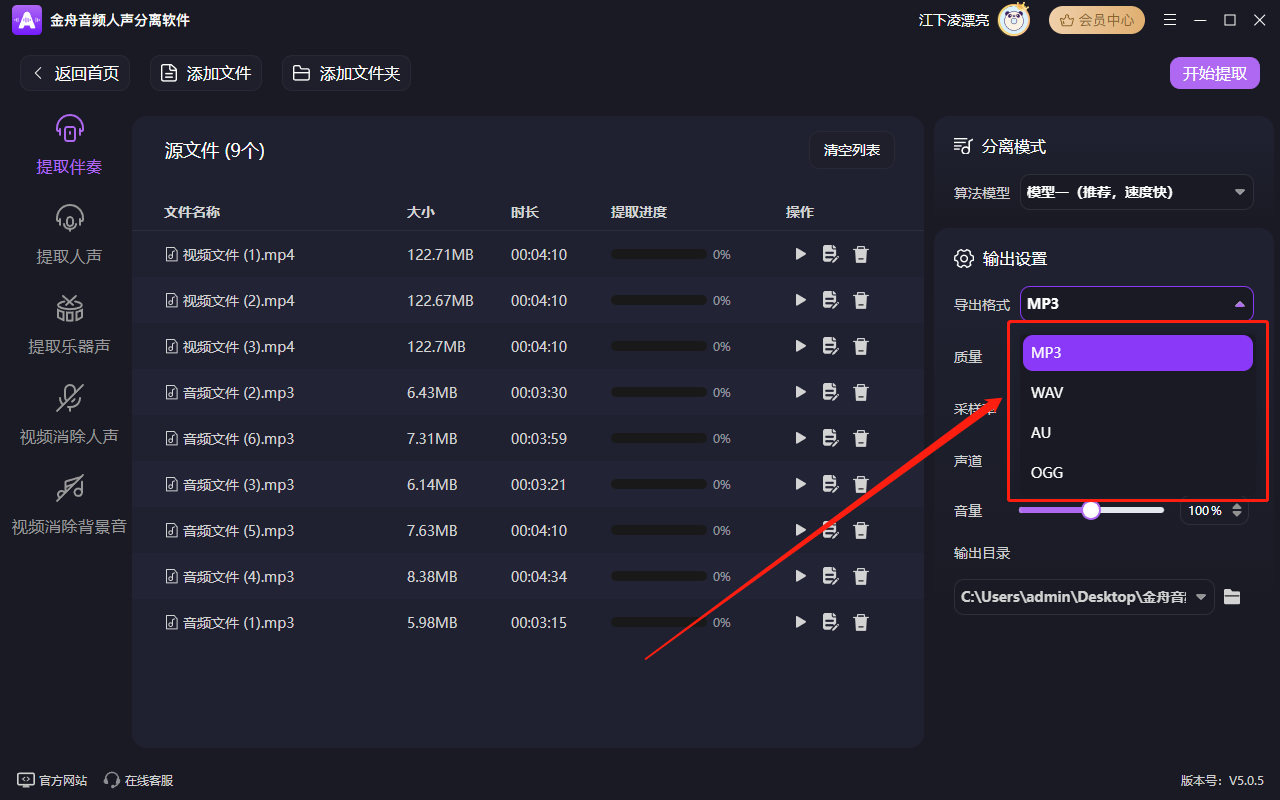Open the 算法模型 model dropdown
Image resolution: width=1280 pixels, height=800 pixels.
point(1136,191)
